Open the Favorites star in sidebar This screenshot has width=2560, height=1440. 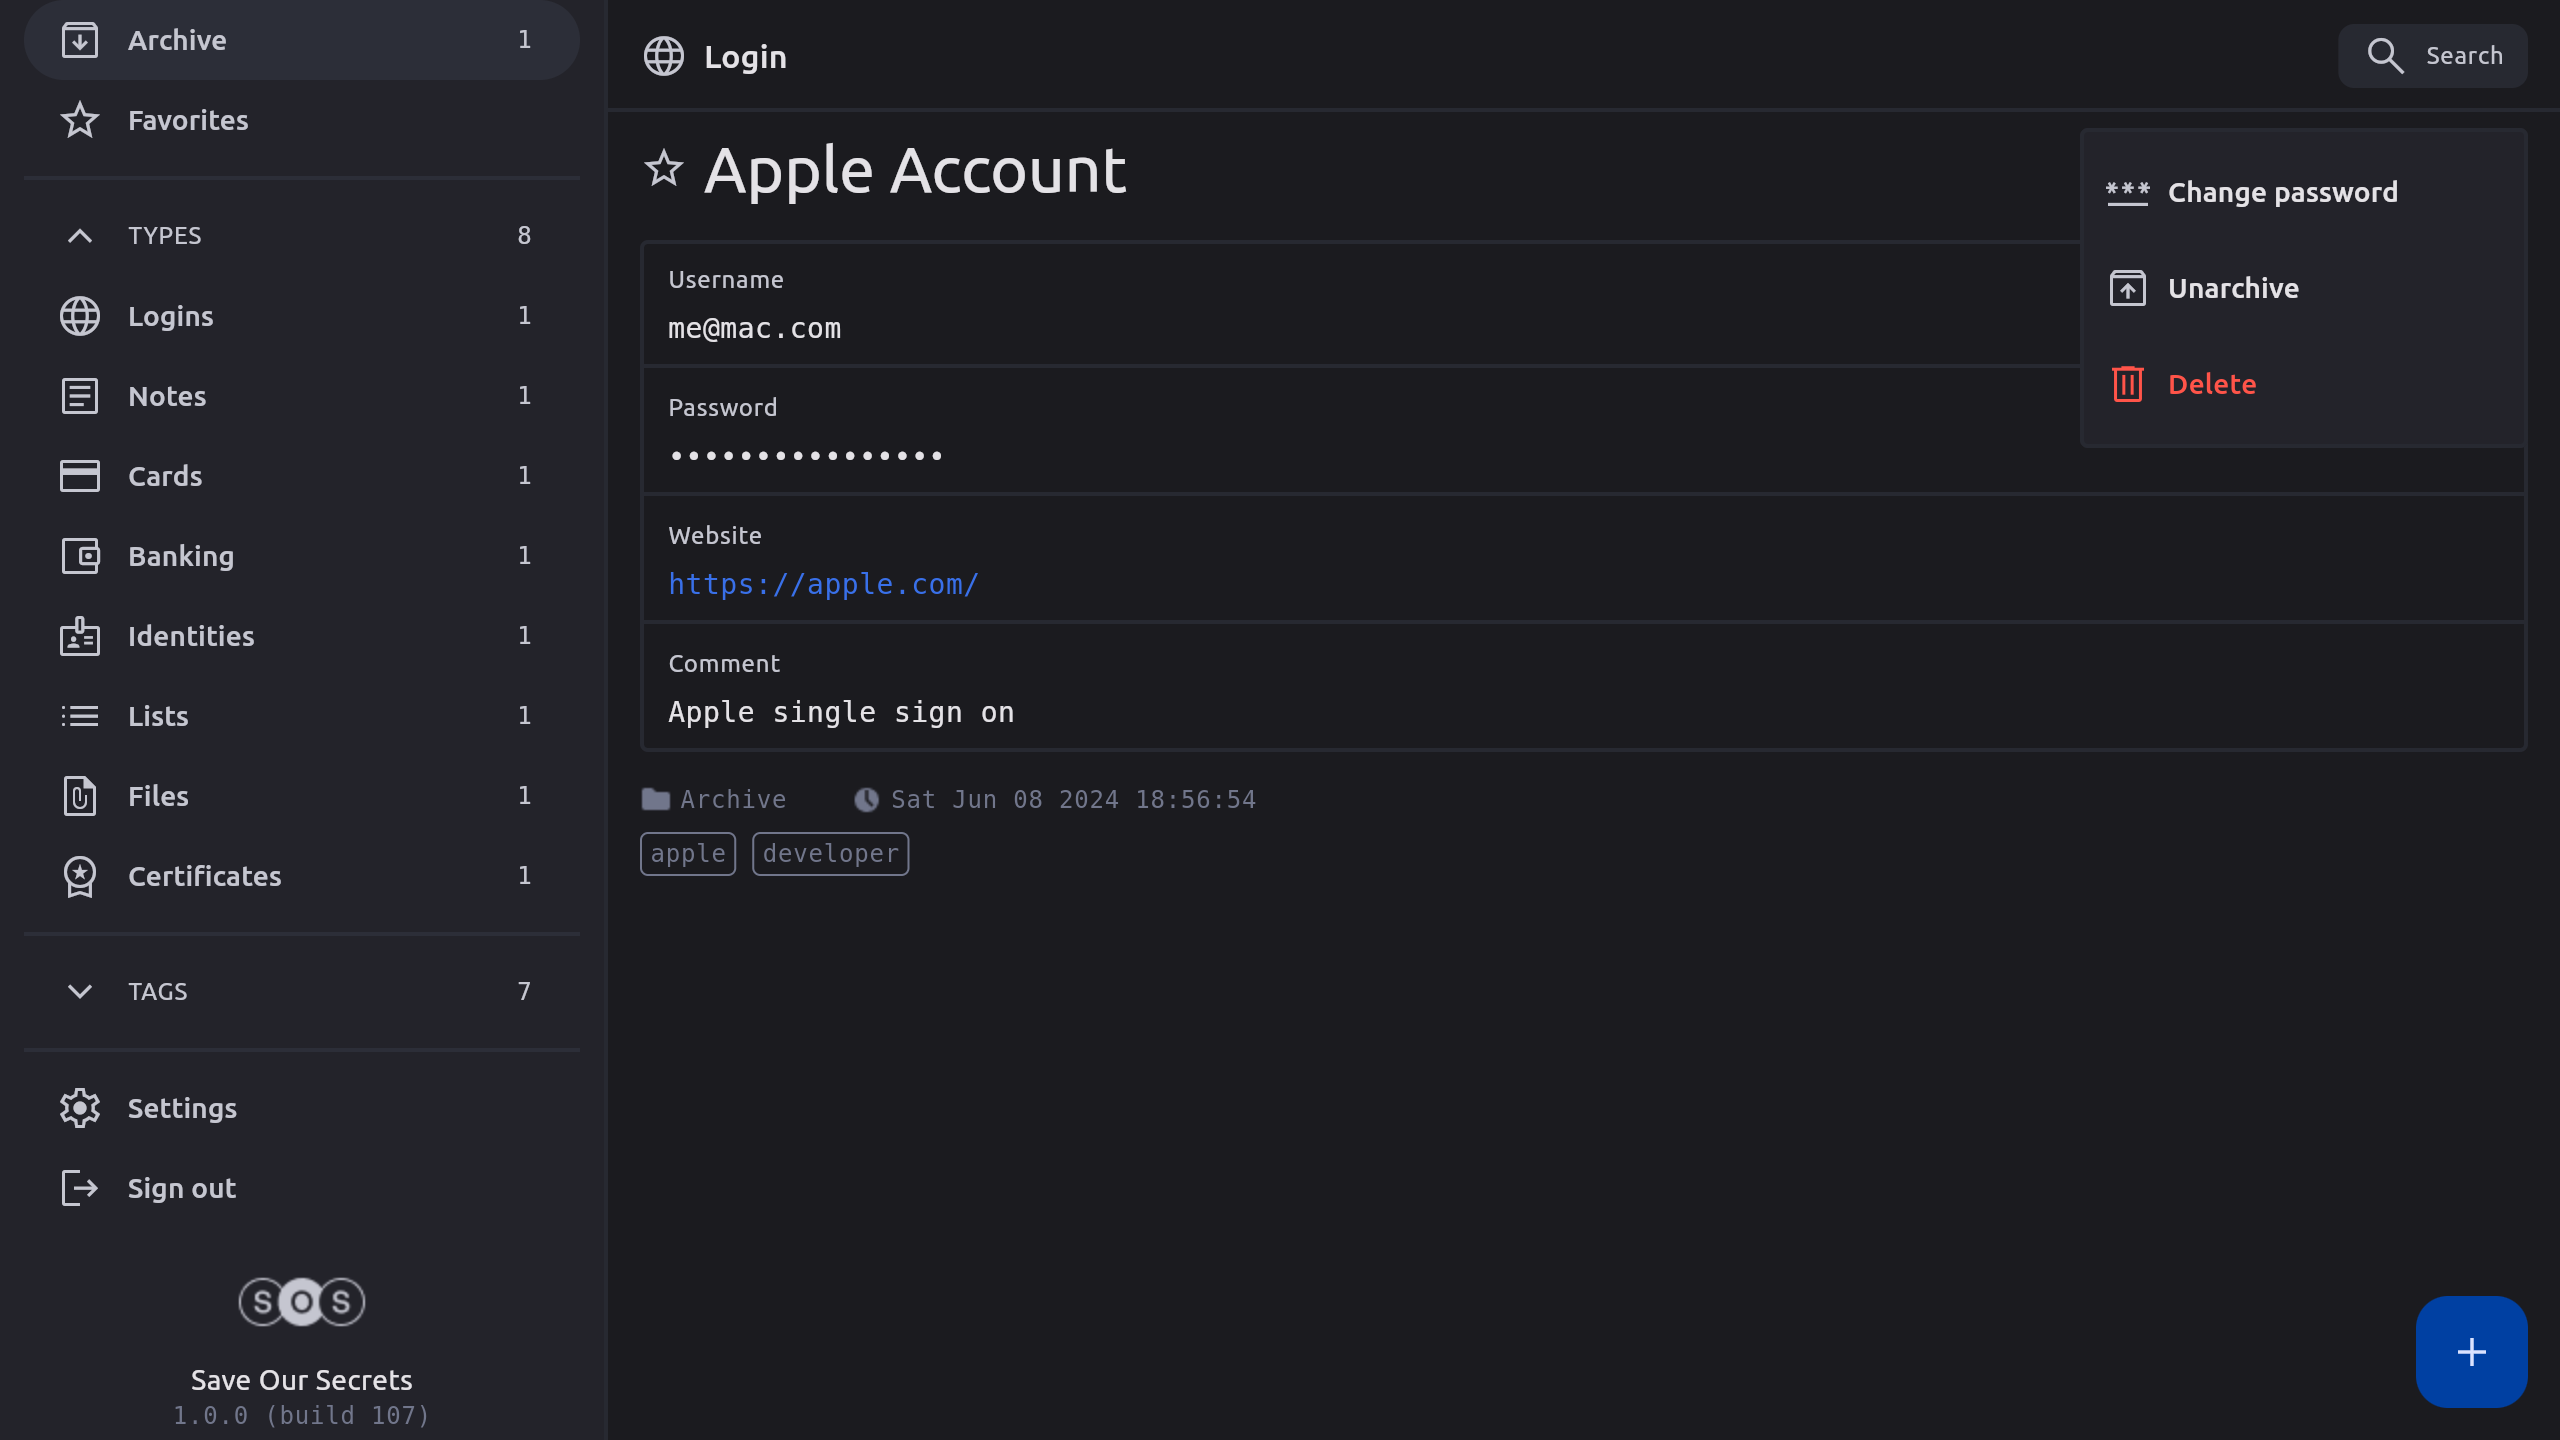(80, 120)
